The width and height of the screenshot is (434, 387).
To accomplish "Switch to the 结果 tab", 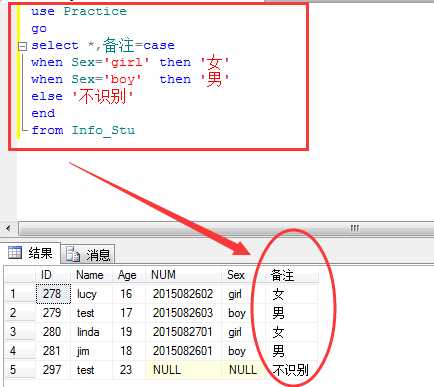I will point(31,253).
